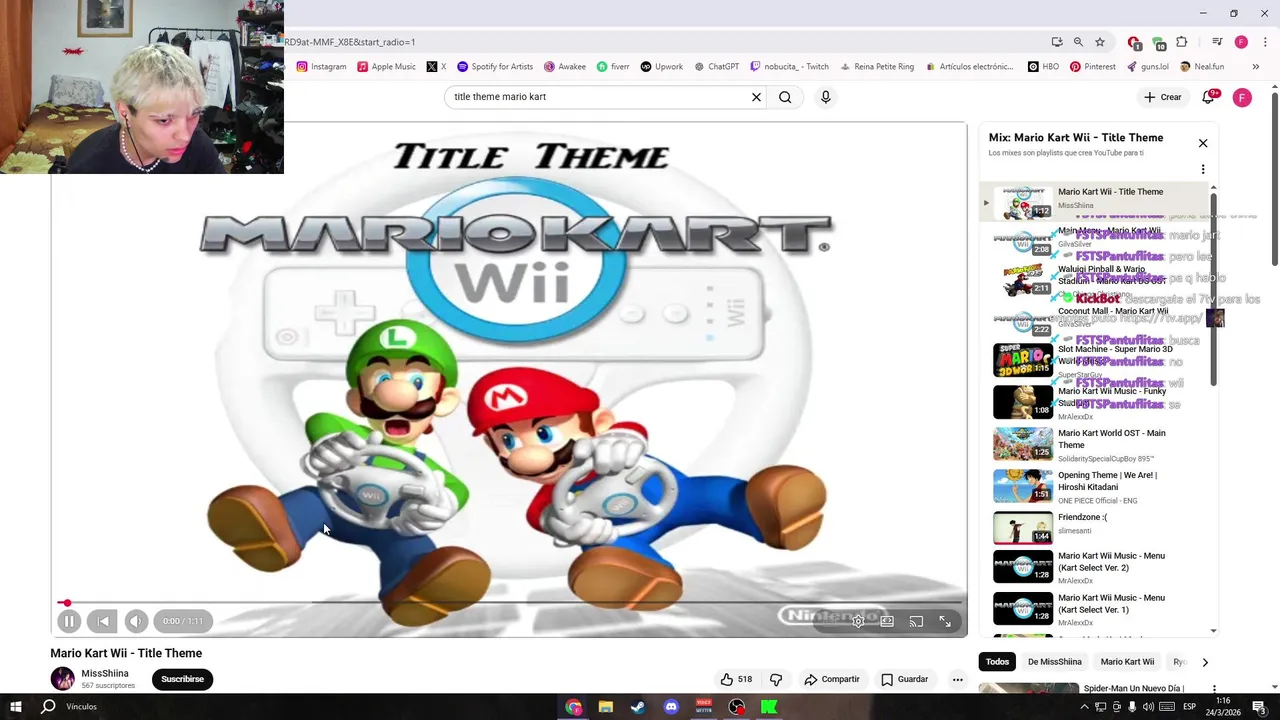Open YouTube notifications bell
This screenshot has height=720, width=1280.
tap(1209, 97)
